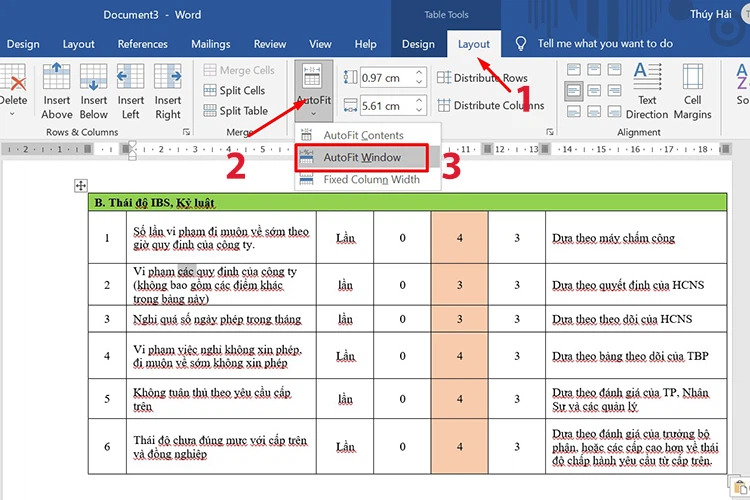
Task: Choose AutoFit Contents option
Action: [367, 135]
